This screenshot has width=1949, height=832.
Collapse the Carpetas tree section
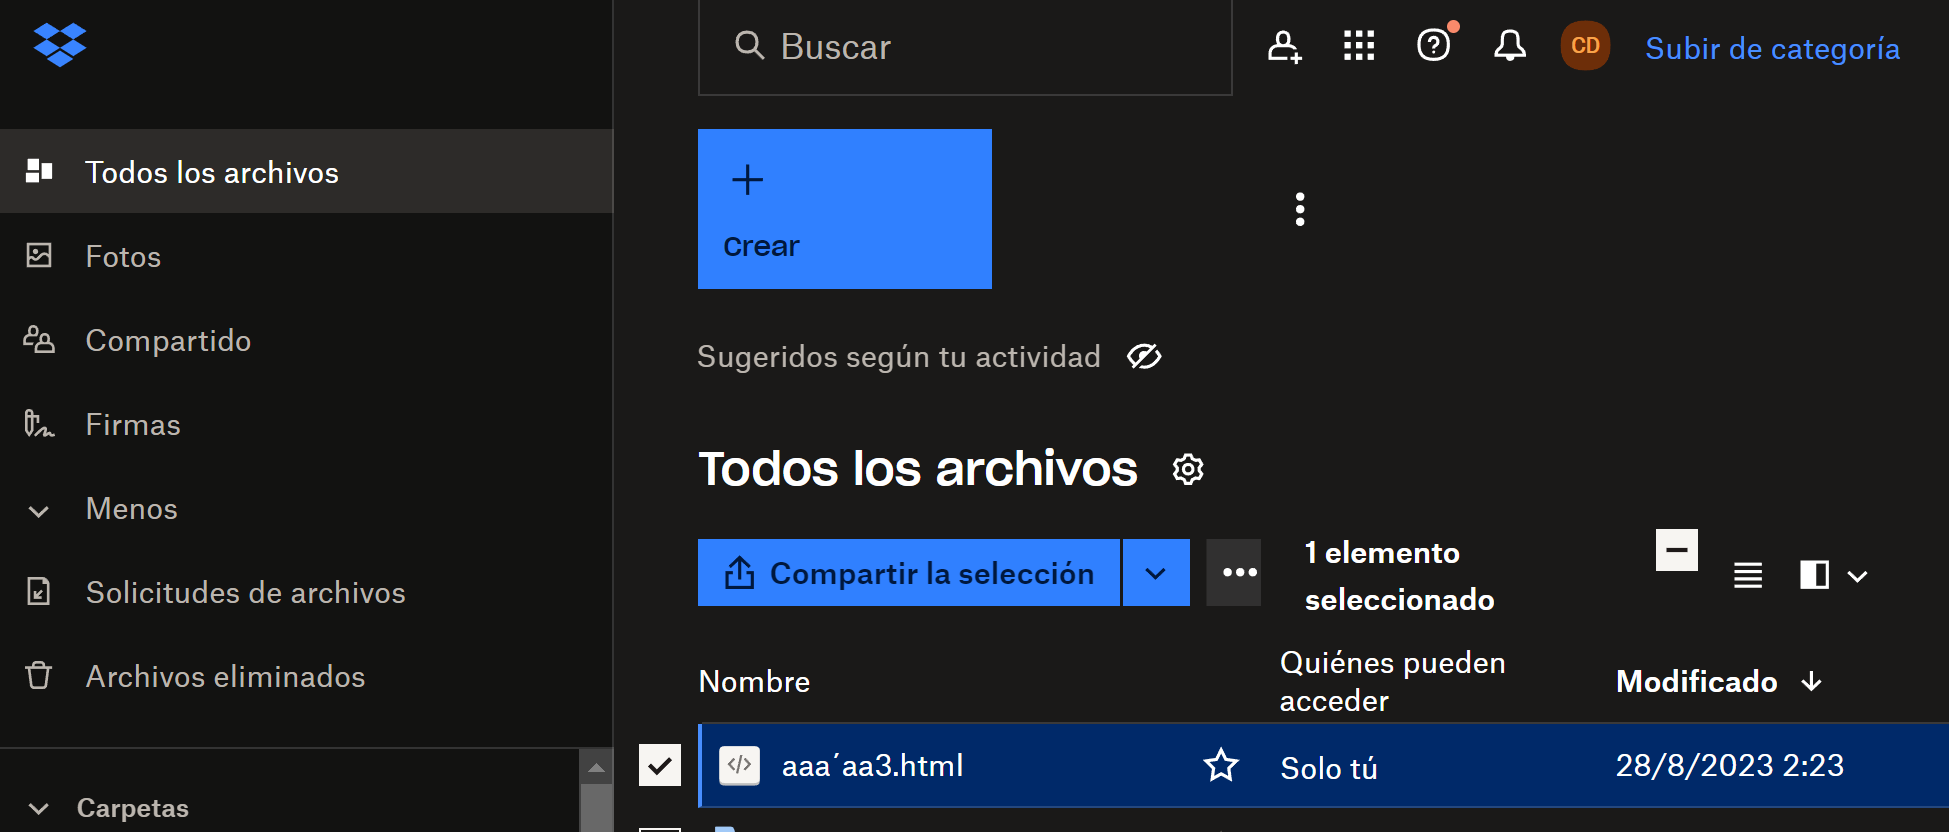coord(40,808)
